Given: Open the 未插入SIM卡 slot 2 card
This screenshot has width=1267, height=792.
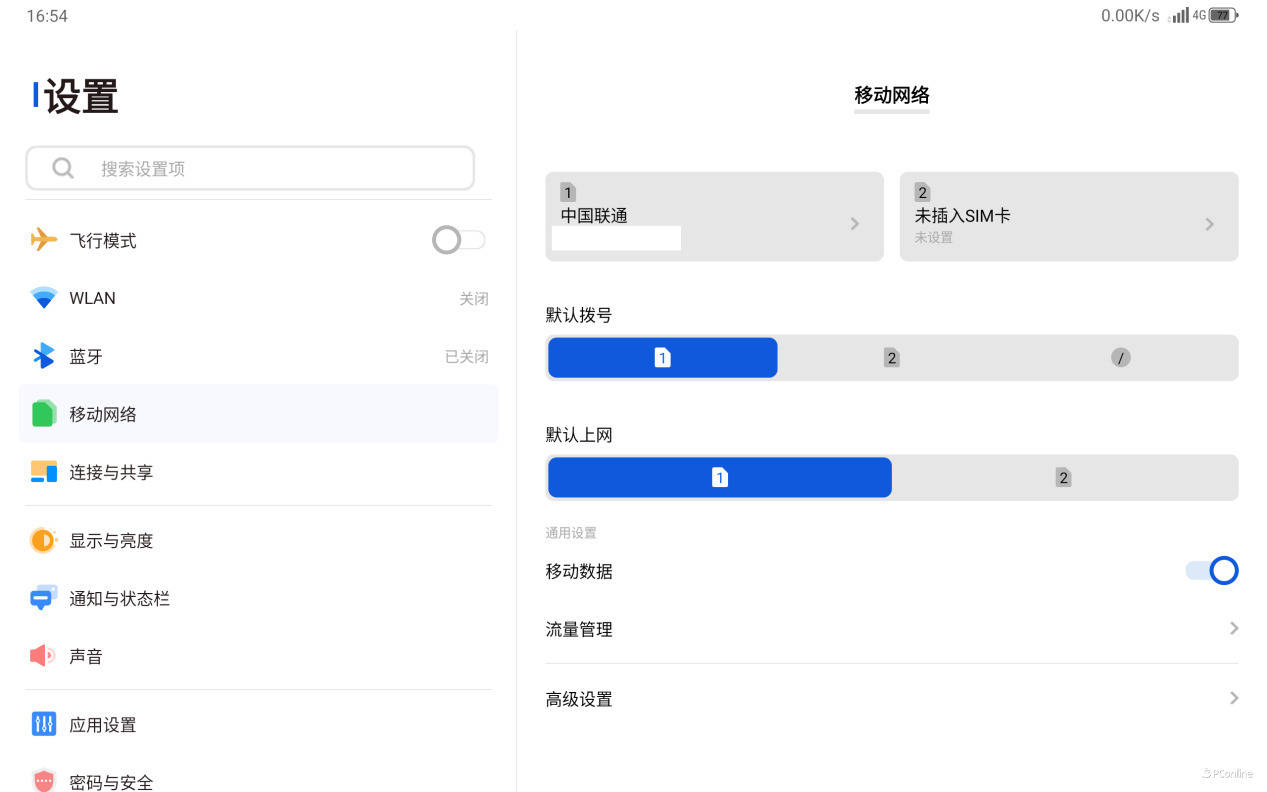Looking at the screenshot, I should [1068, 217].
